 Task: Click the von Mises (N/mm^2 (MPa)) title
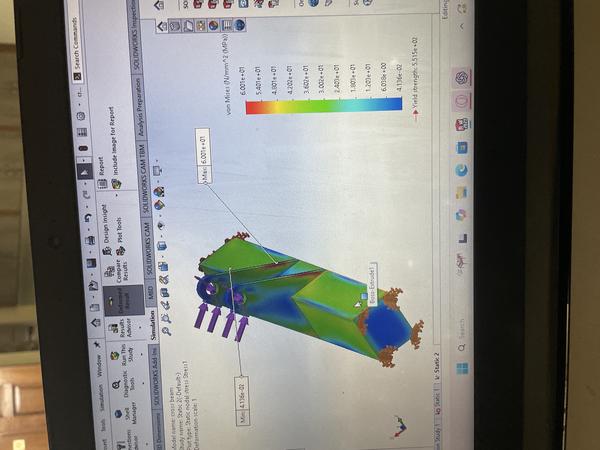pyautogui.click(x=227, y=75)
